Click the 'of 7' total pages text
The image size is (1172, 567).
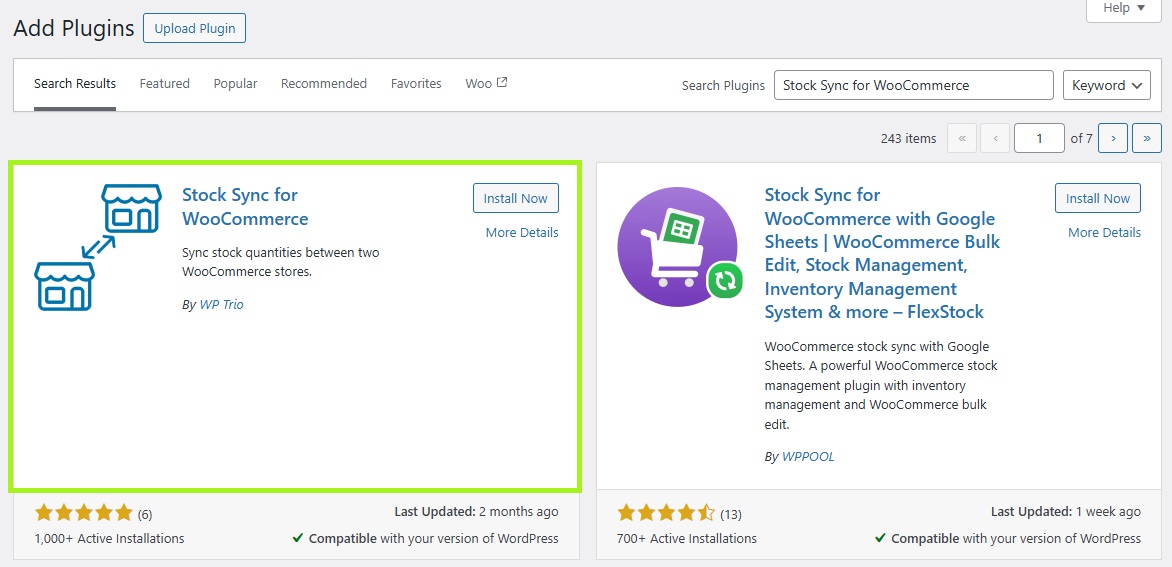tap(1082, 138)
